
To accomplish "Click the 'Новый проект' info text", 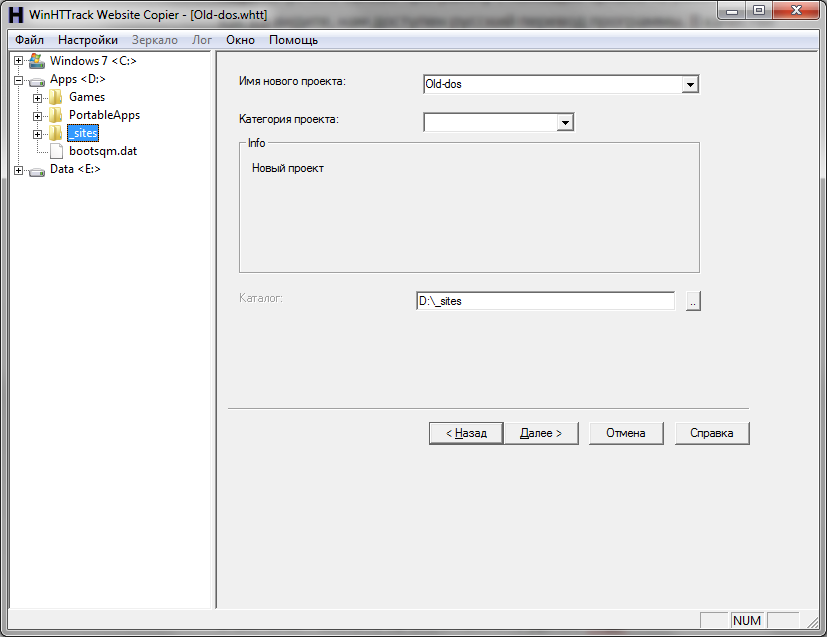I will pyautogui.click(x=288, y=168).
